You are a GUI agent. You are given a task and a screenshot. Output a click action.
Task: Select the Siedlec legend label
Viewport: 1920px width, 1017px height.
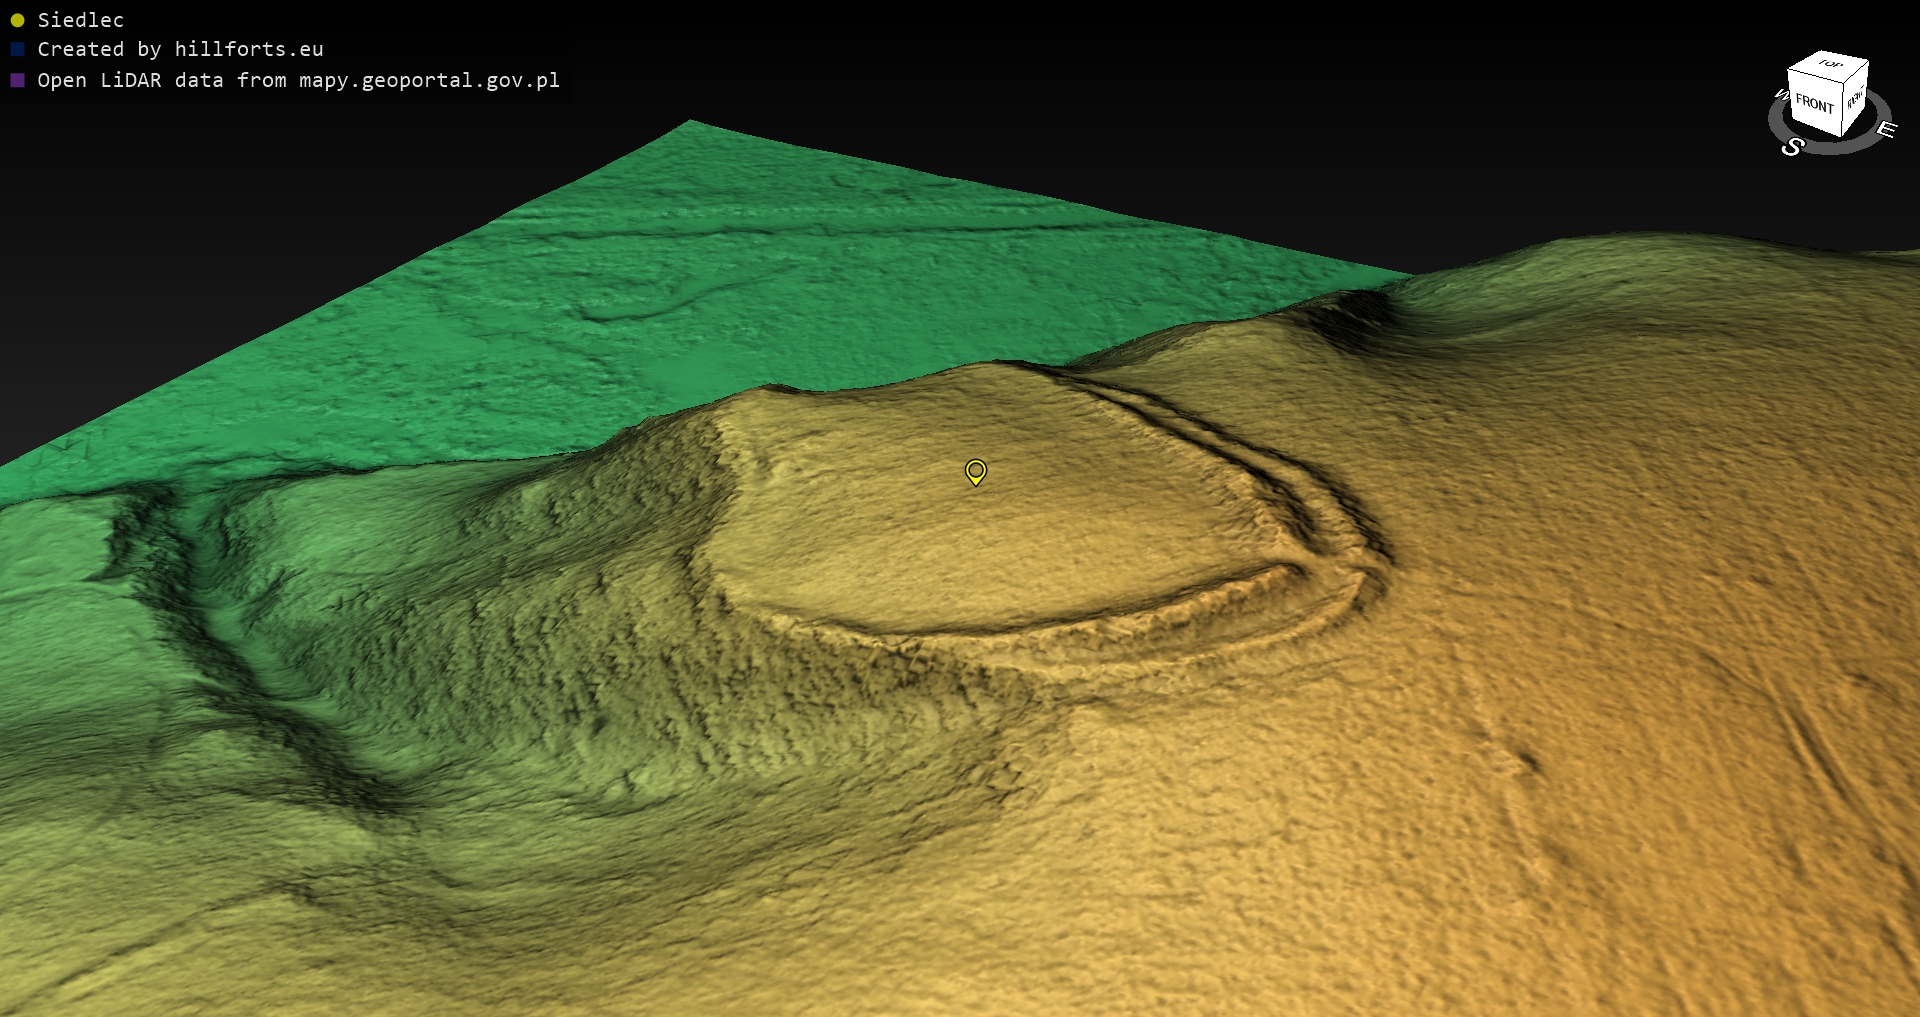coord(80,20)
